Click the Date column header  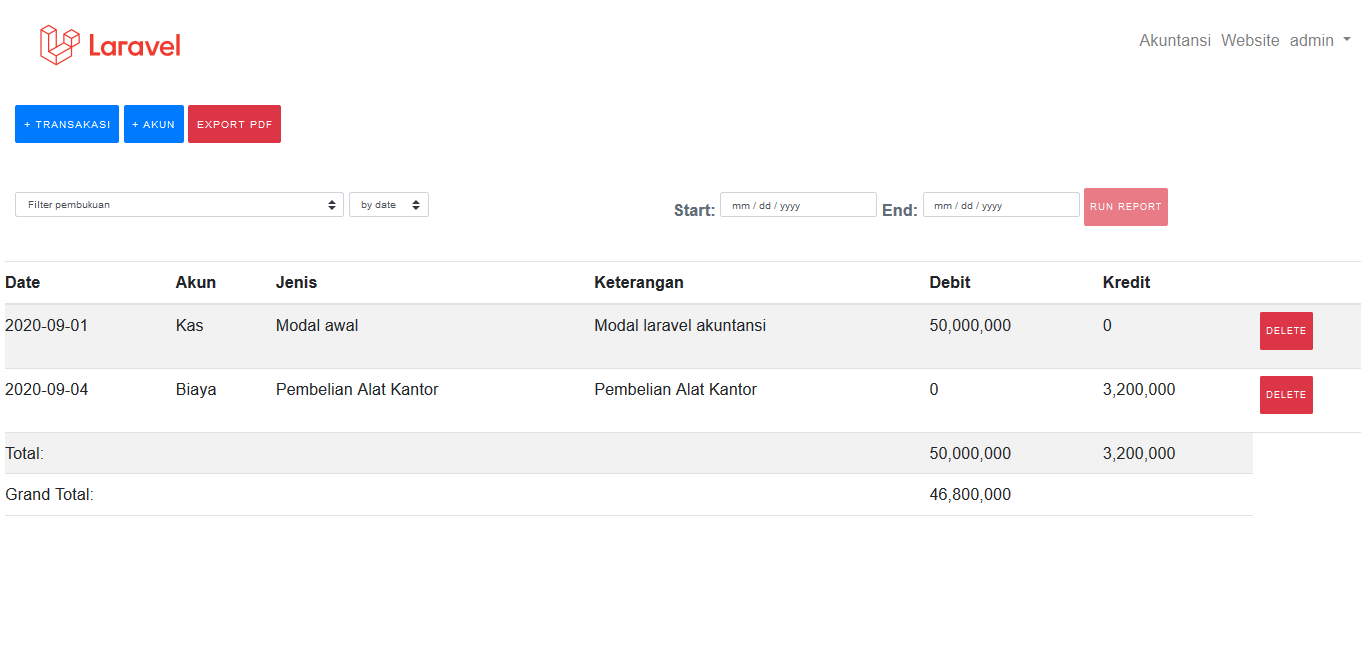pyautogui.click(x=23, y=283)
